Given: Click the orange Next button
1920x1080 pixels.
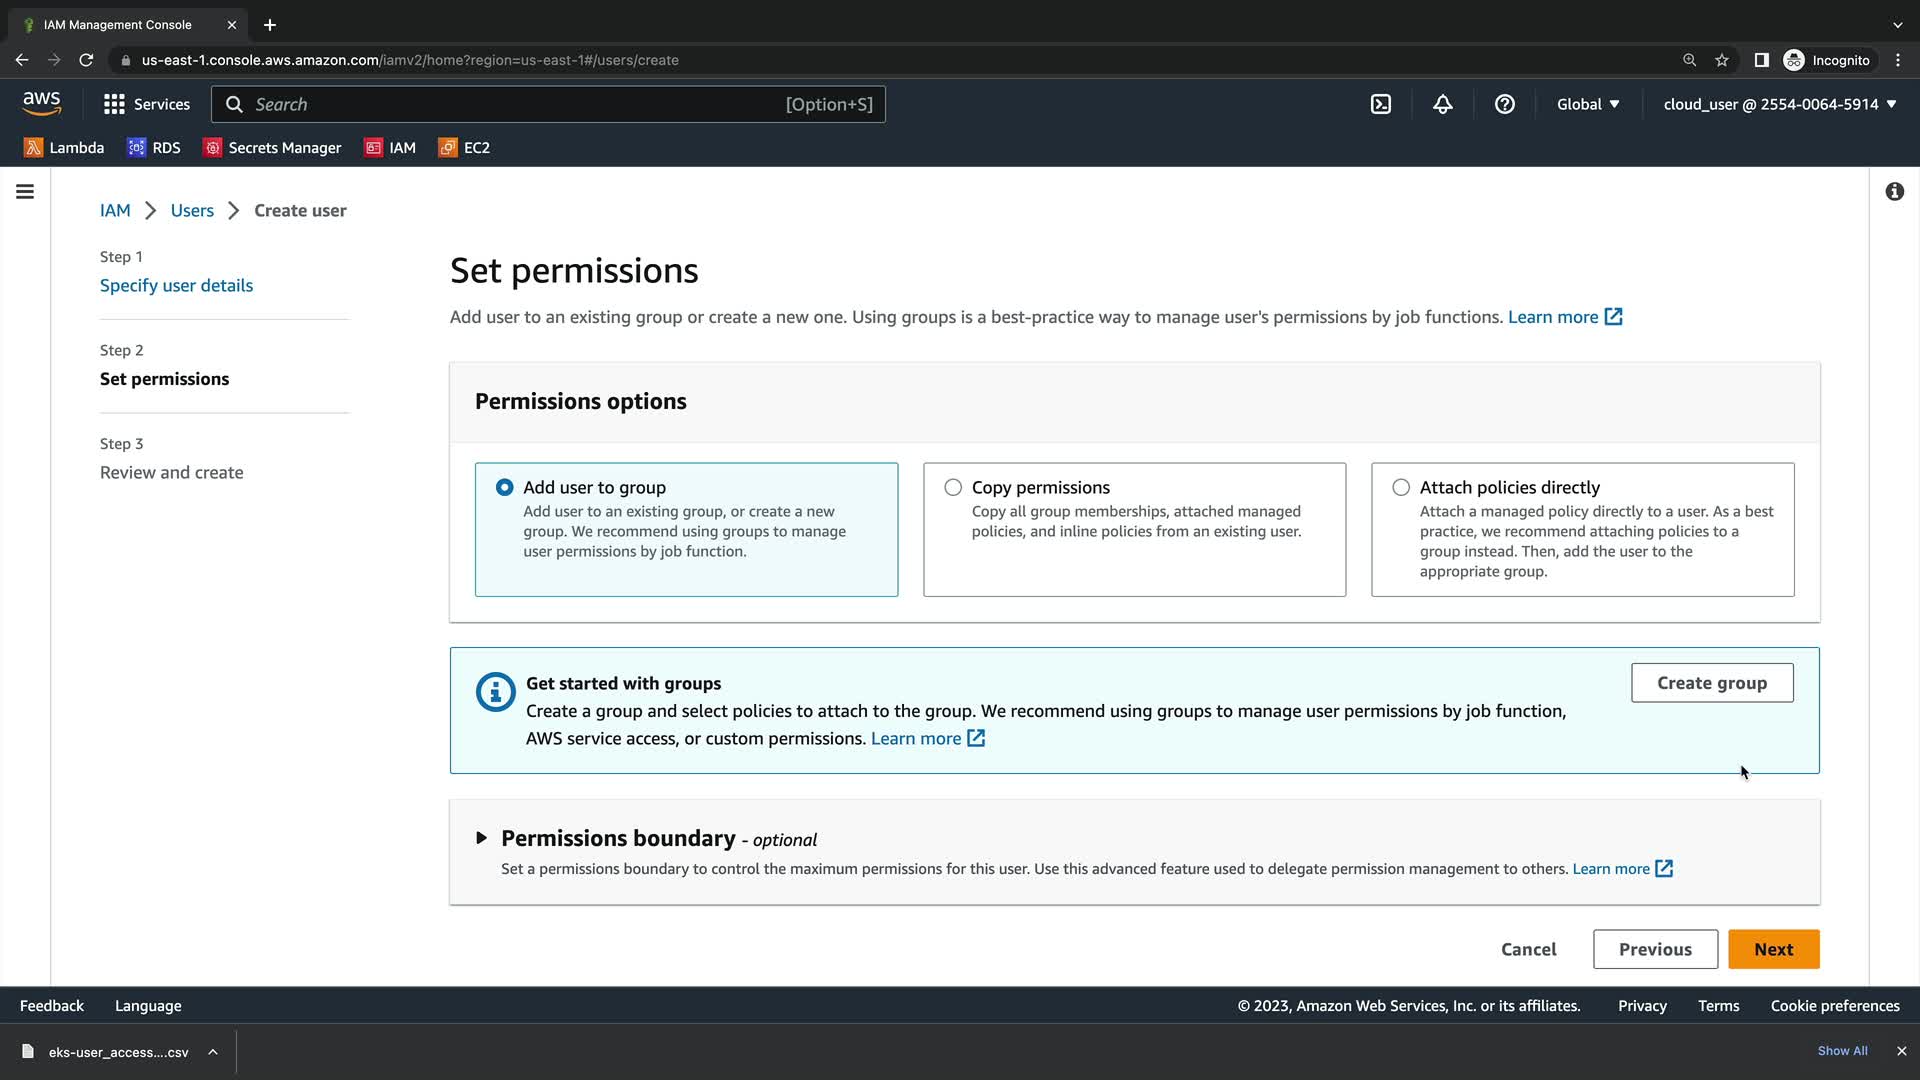Looking at the screenshot, I should coord(1773,949).
